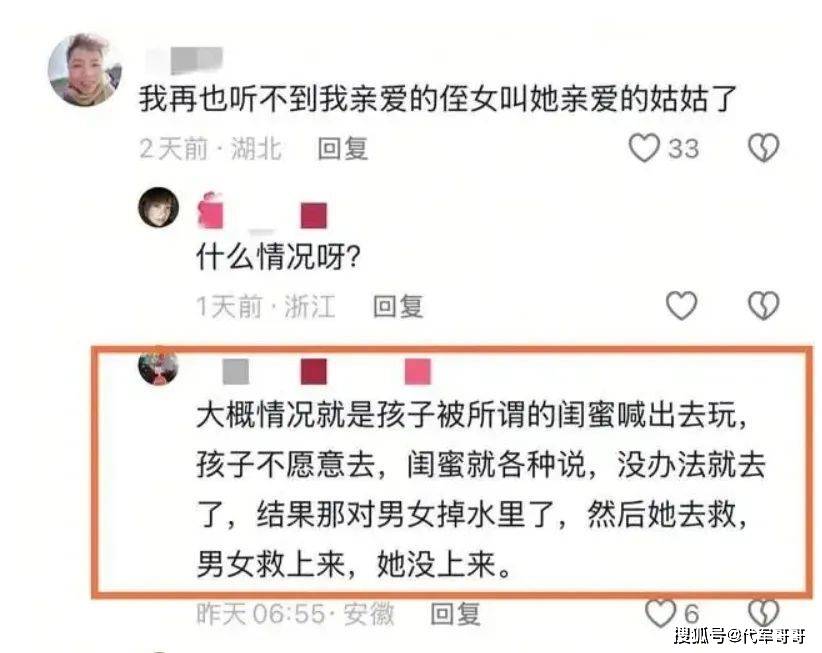Dislike the 安徽 reply via broken heart

[763, 613]
